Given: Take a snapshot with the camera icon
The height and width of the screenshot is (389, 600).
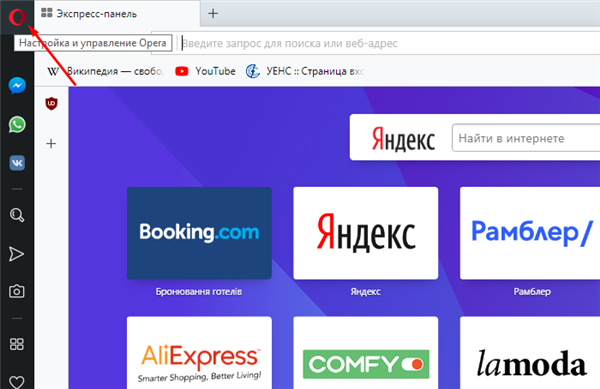Looking at the screenshot, I should 16,291.
